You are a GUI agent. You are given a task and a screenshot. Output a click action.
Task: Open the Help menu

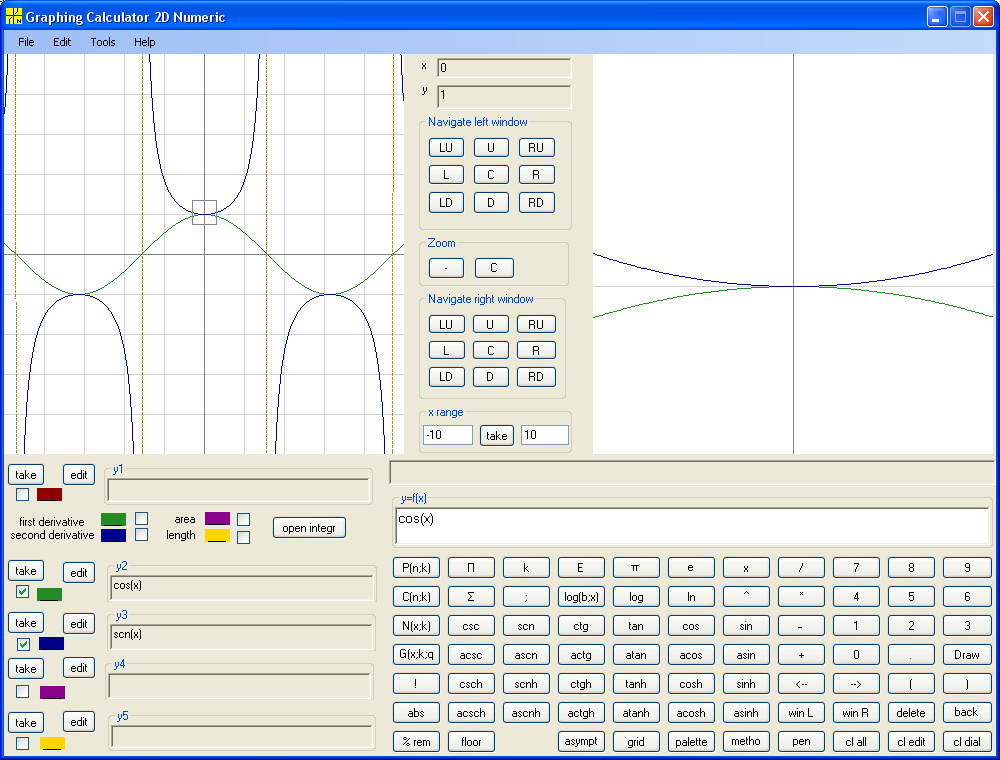[144, 42]
